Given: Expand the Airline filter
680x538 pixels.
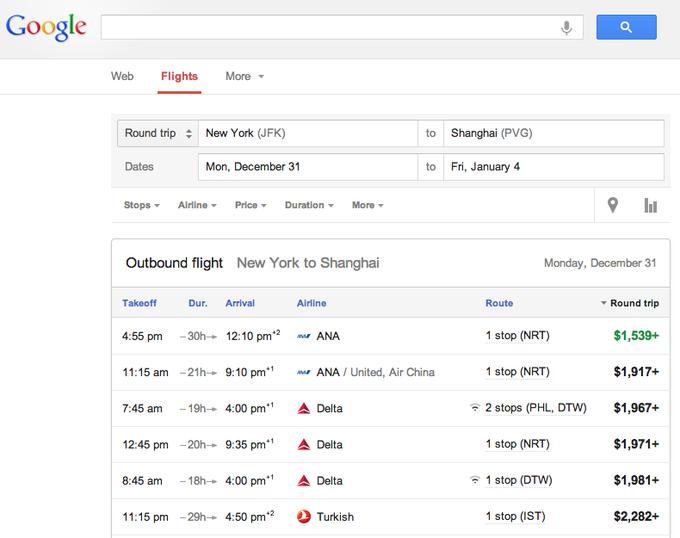Looking at the screenshot, I should pyautogui.click(x=197, y=205).
